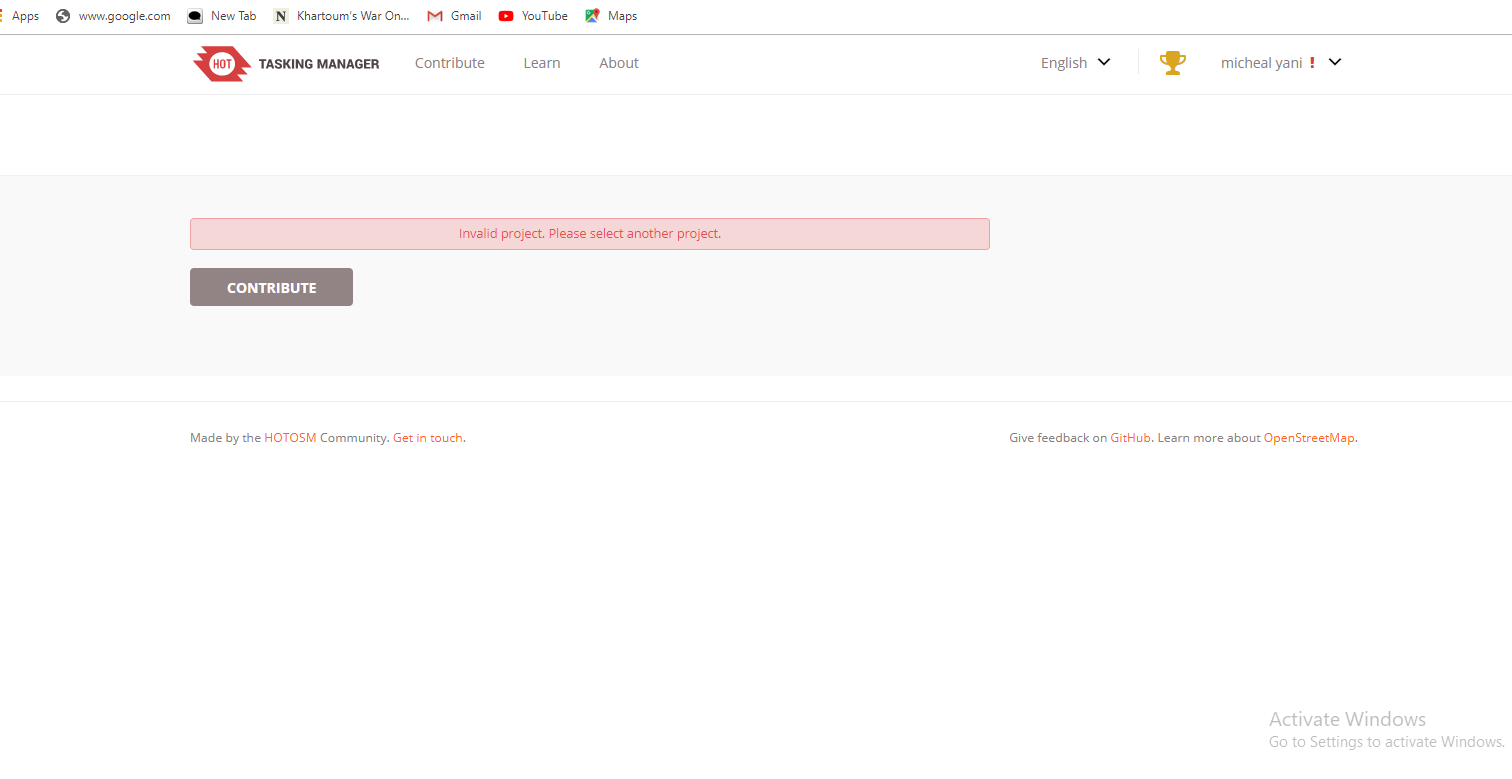Viewport: 1512px width, 779px height.
Task: Open the trophy achievements icon
Action: (x=1173, y=63)
